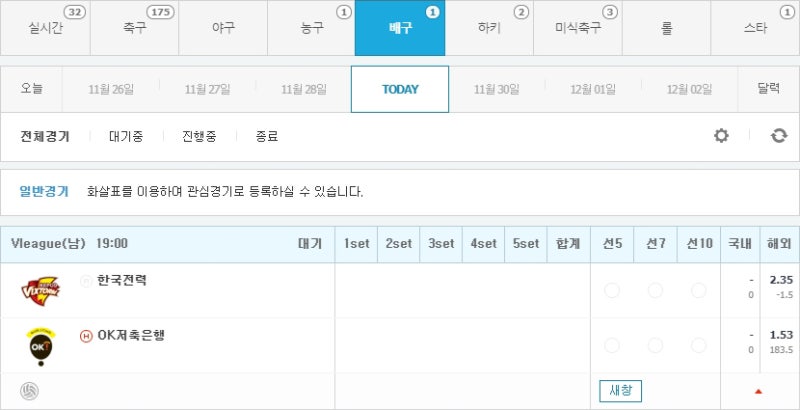The height and width of the screenshot is (410, 800).
Task: Open the 달력 calendar picker
Action: coord(768,89)
